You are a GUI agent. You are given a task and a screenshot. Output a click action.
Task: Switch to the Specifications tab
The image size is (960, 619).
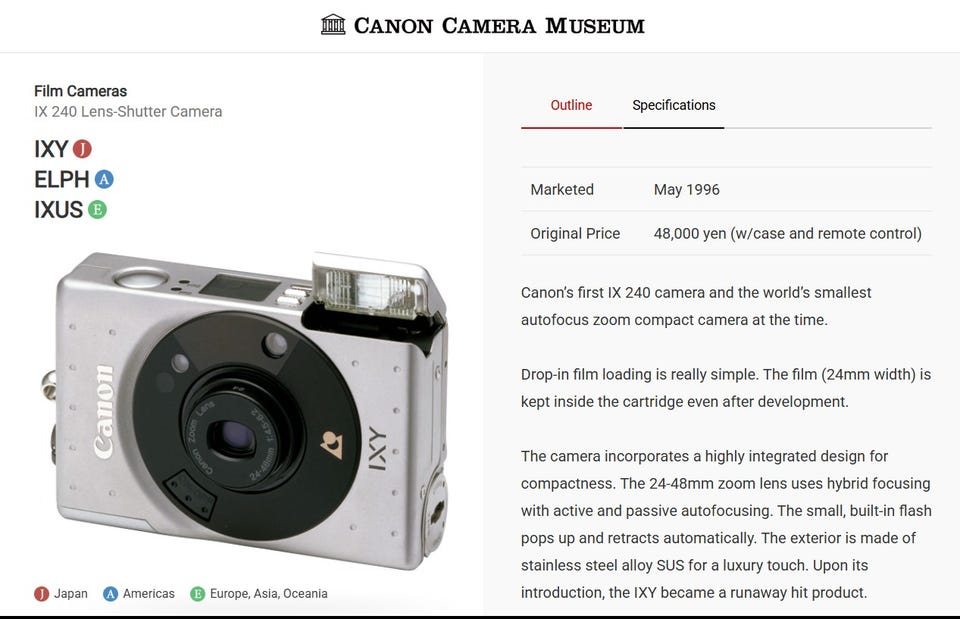[673, 105]
